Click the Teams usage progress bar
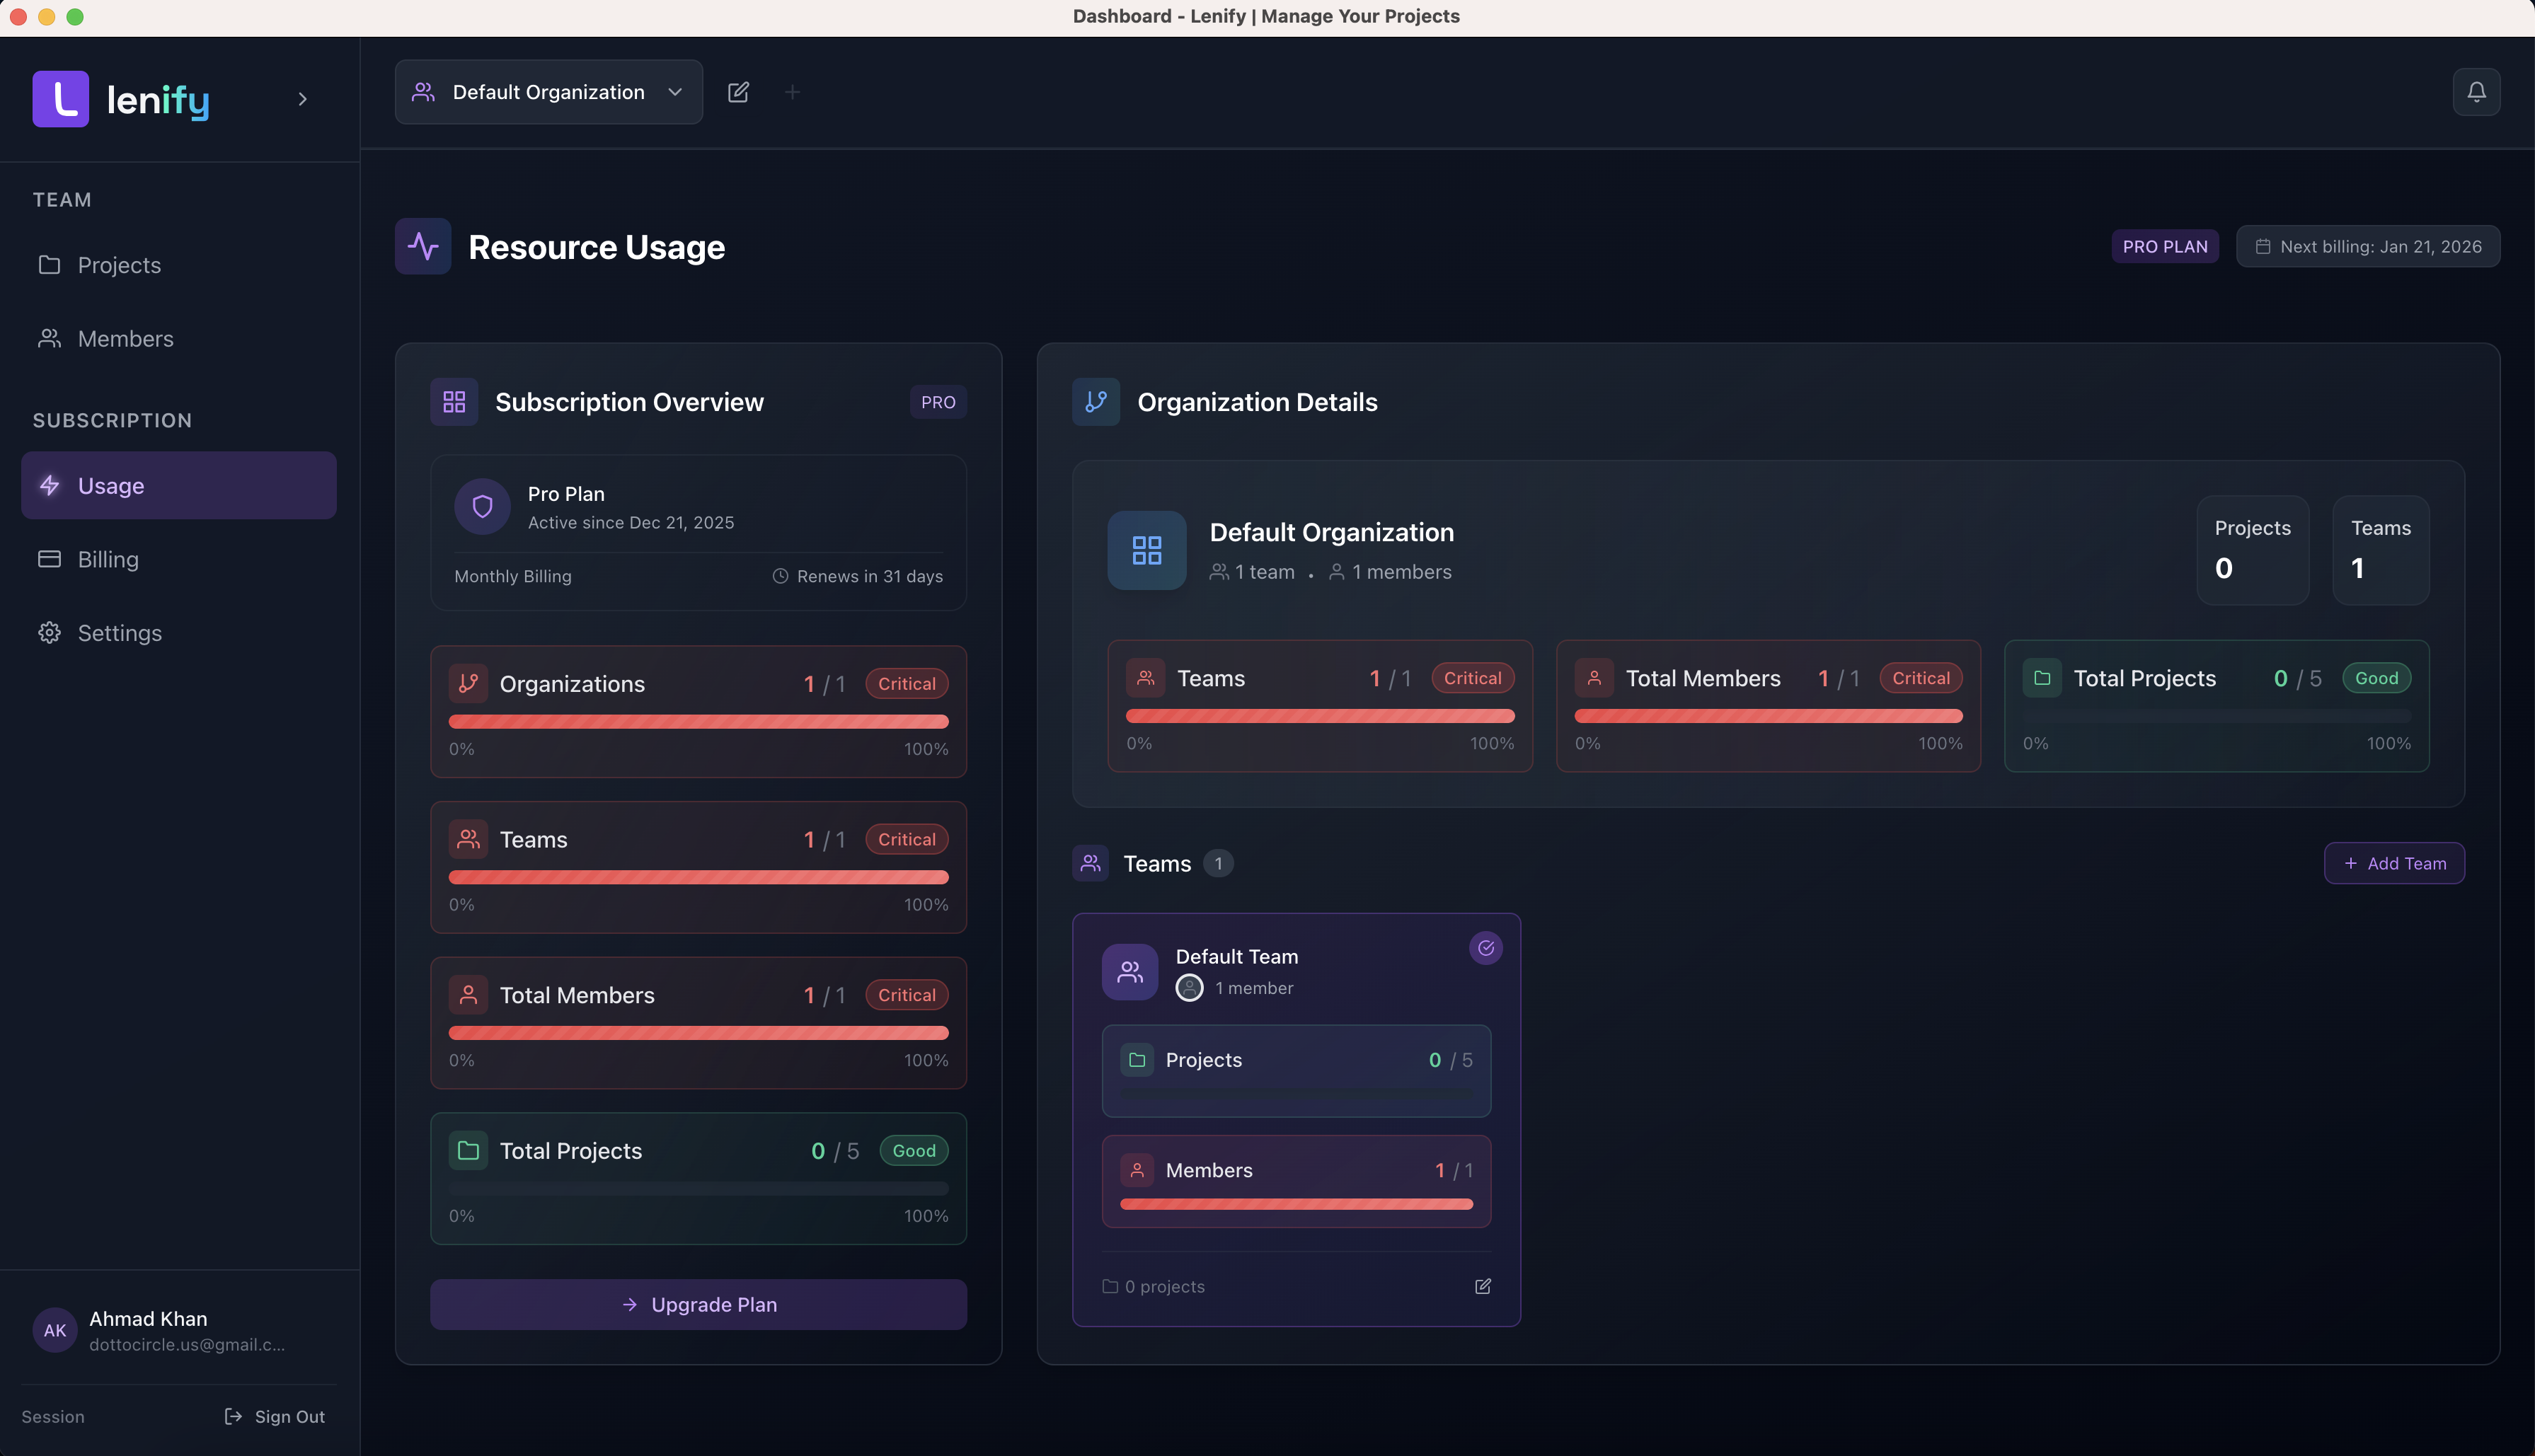The image size is (2535, 1456). [698, 877]
